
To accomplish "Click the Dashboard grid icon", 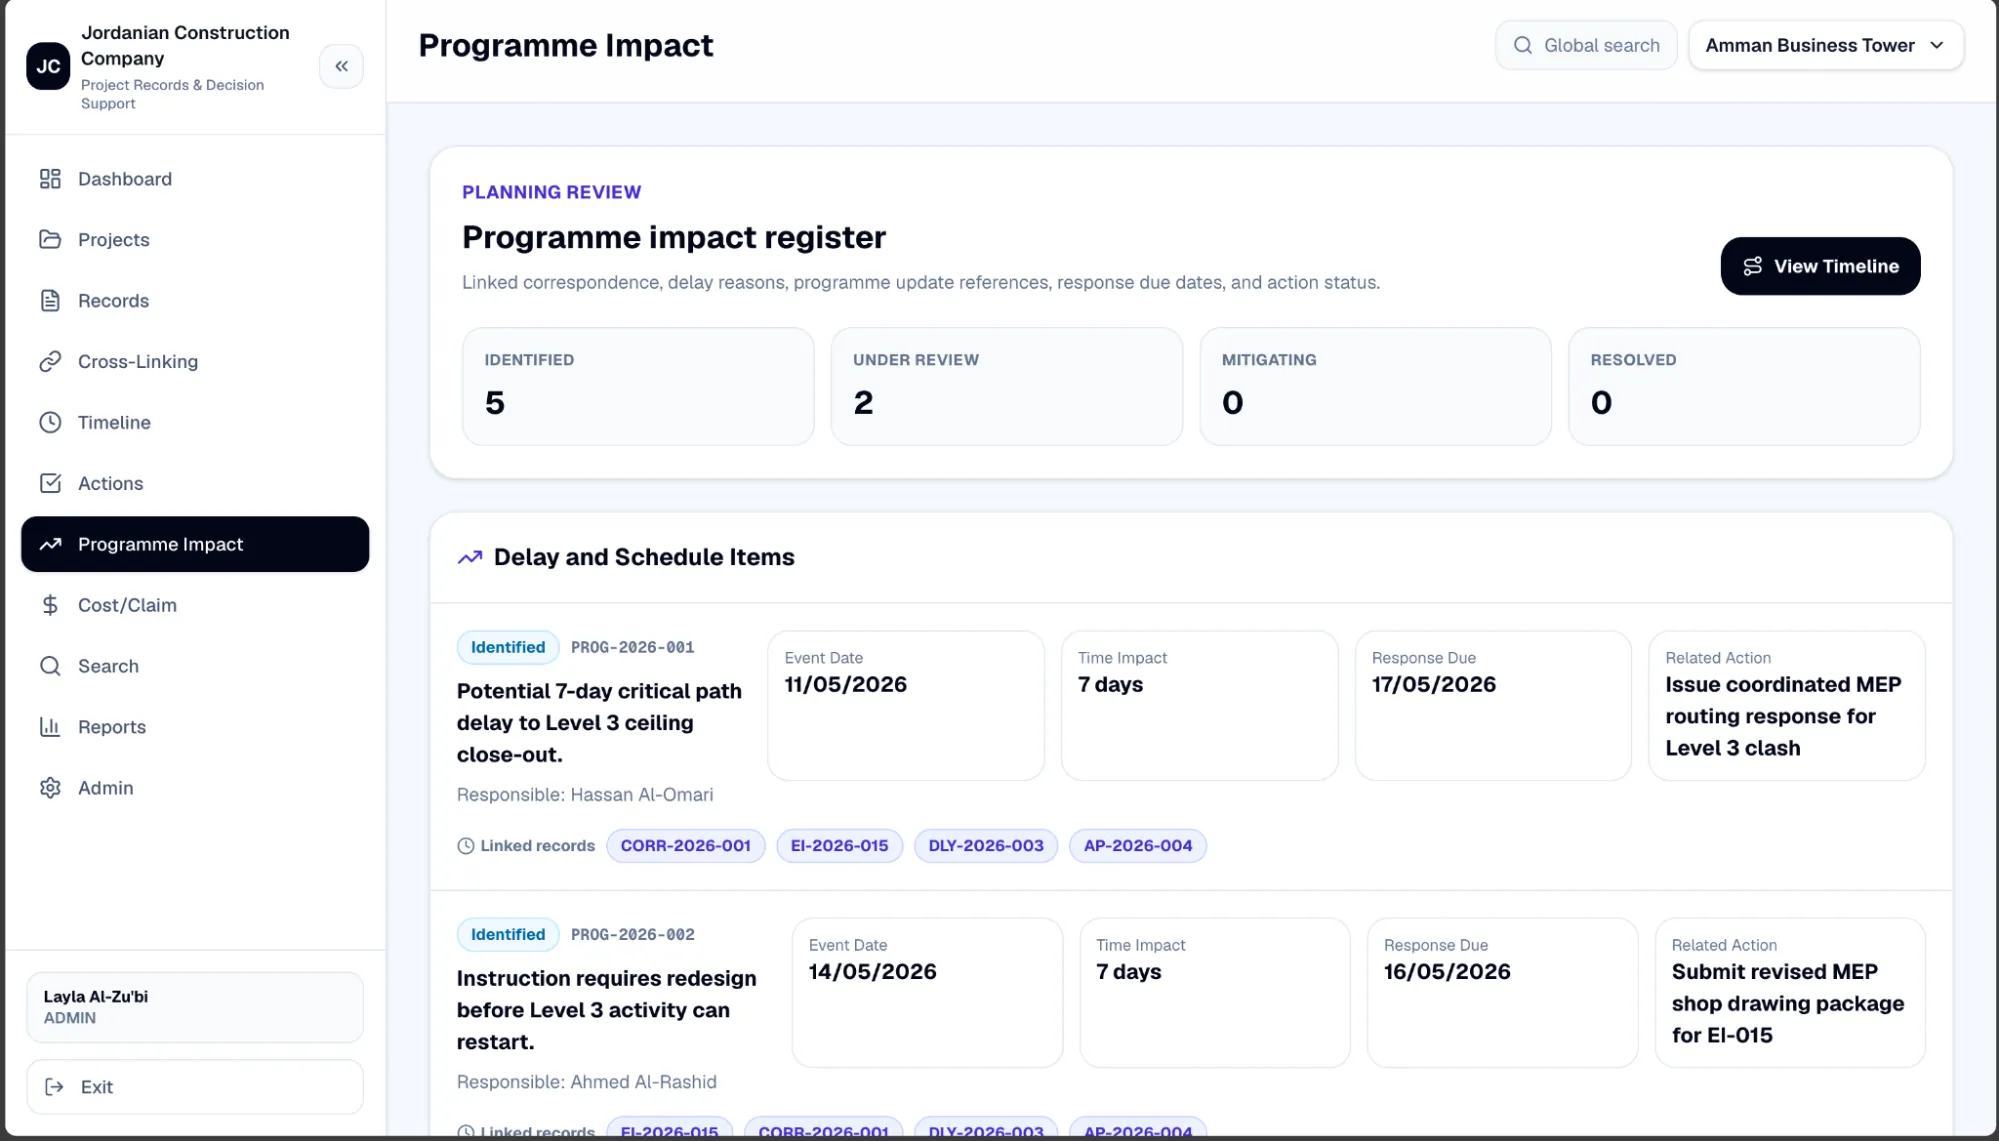I will tap(50, 179).
